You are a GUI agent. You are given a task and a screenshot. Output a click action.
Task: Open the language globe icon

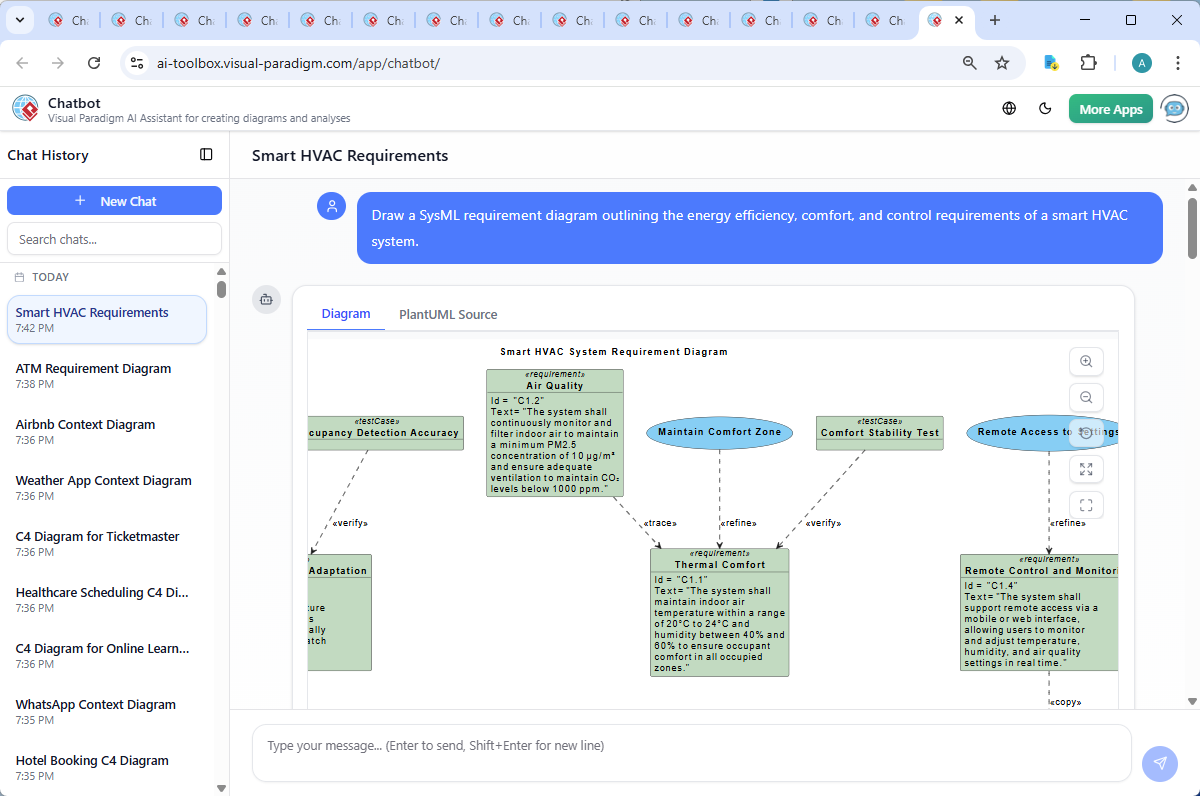1007,108
